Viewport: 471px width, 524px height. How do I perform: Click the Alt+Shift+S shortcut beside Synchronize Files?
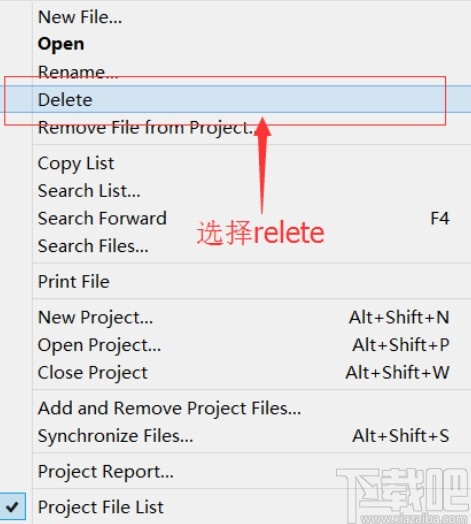[401, 436]
